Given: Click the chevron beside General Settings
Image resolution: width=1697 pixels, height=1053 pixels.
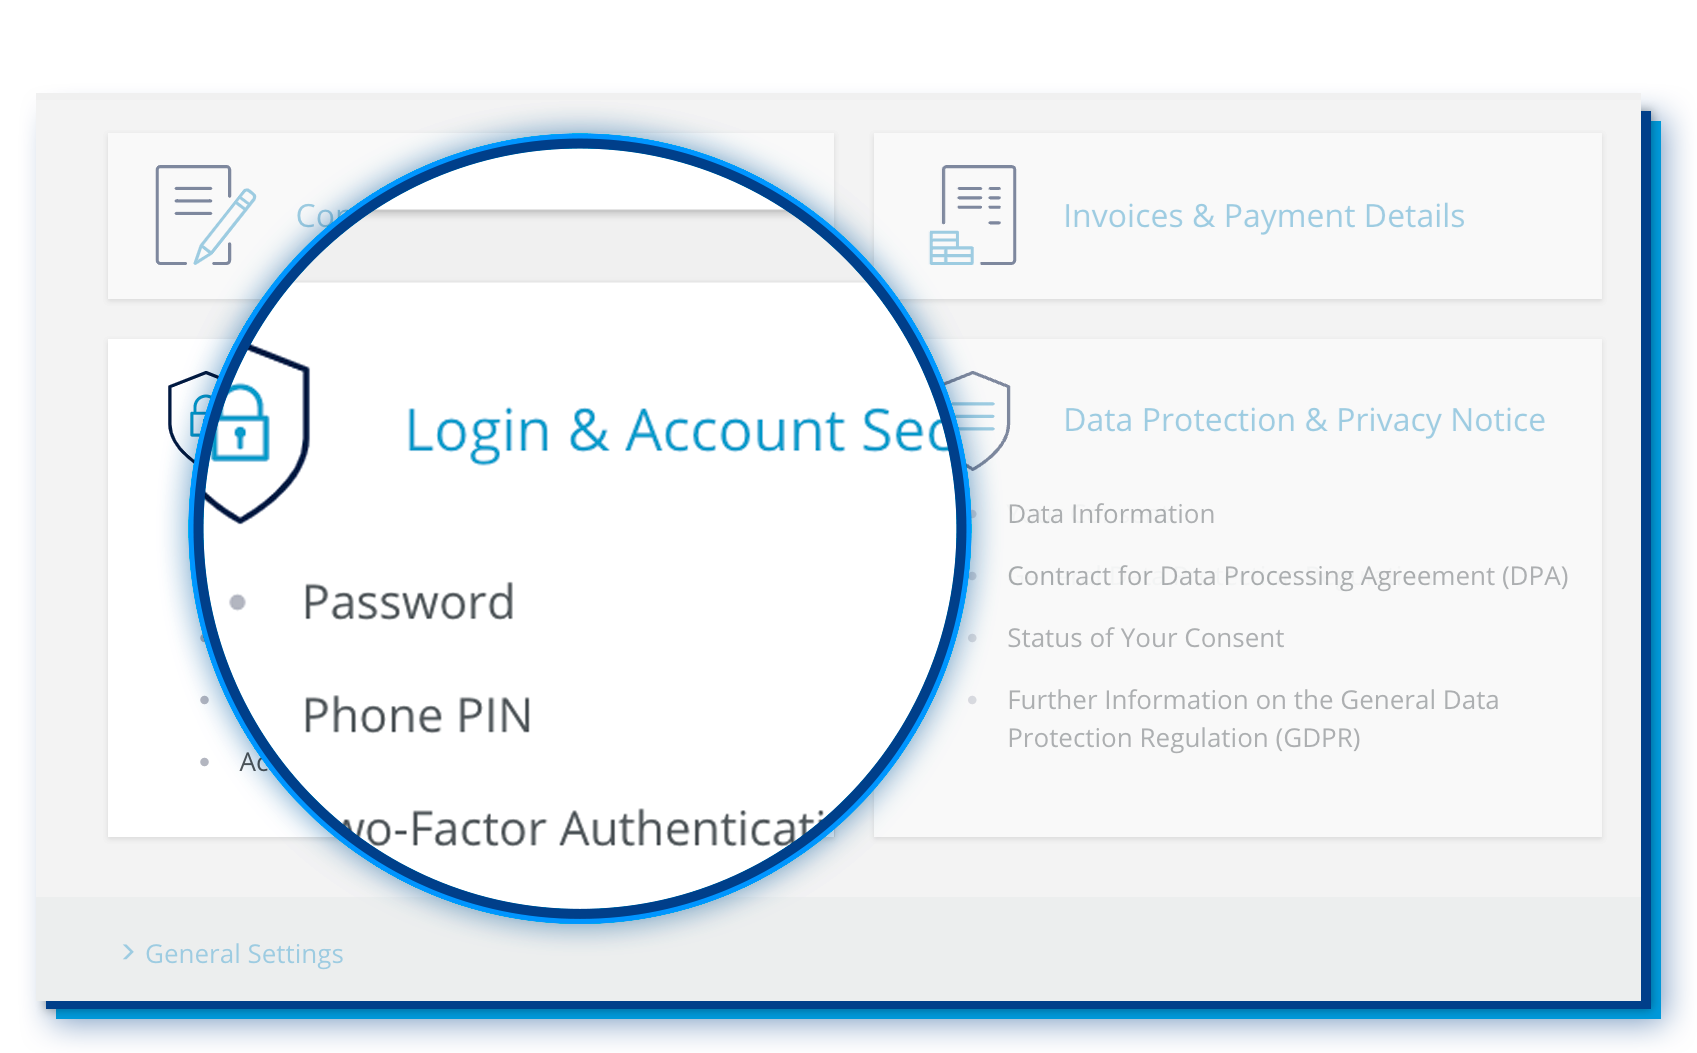Looking at the screenshot, I should point(128,952).
